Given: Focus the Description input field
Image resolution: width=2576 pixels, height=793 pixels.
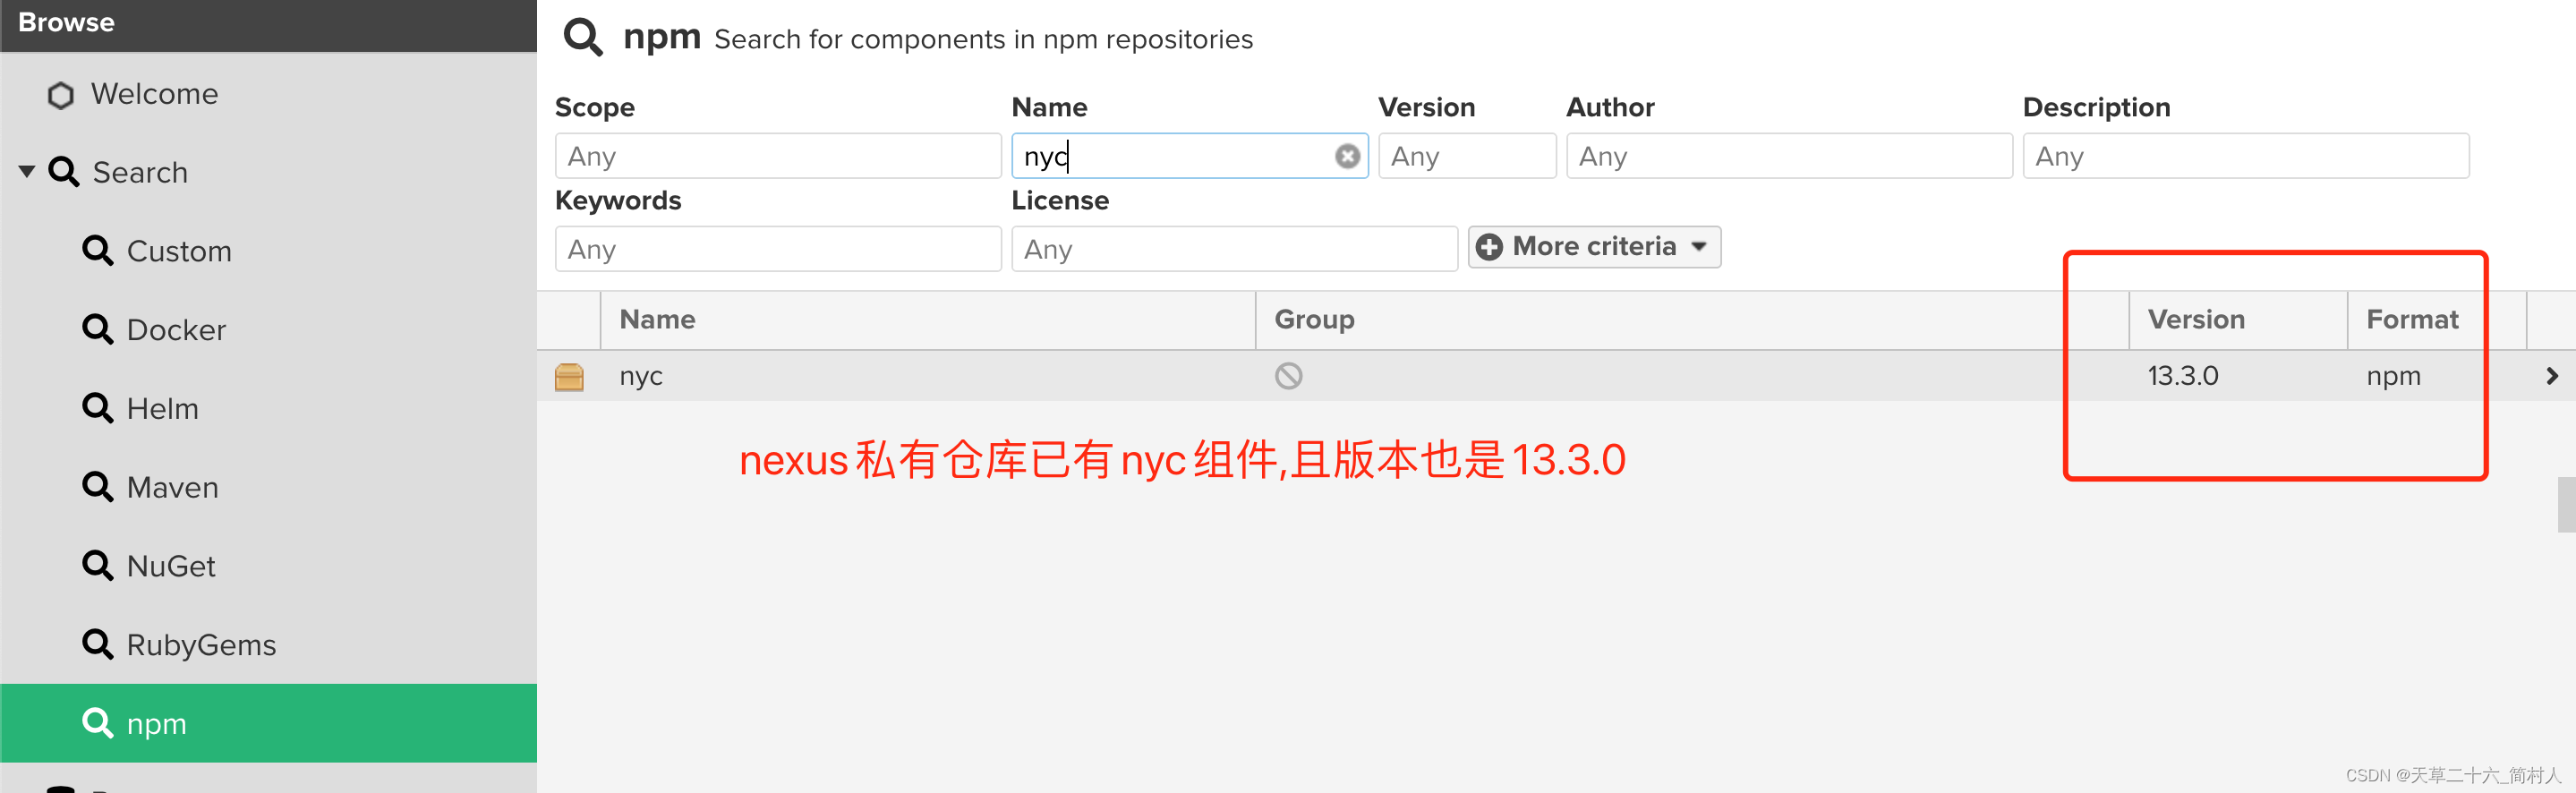Looking at the screenshot, I should 2246,156.
